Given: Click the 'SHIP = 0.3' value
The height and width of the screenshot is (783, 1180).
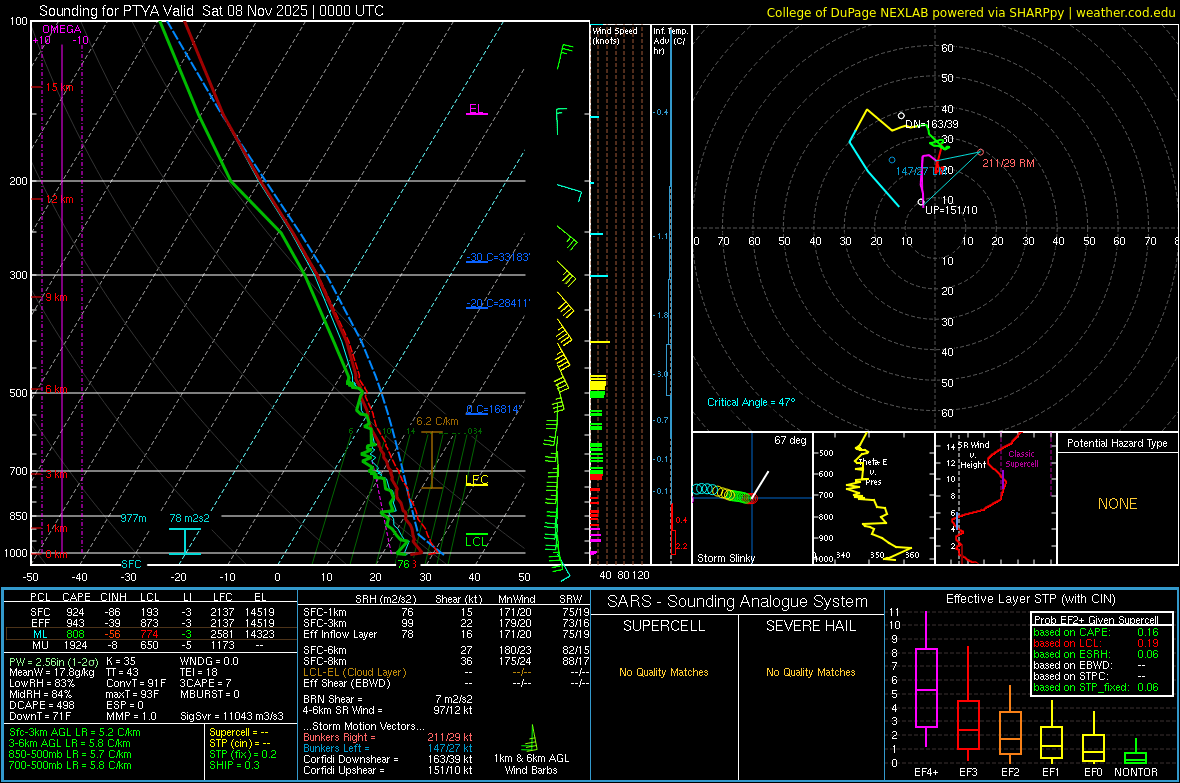Looking at the screenshot, I should pyautogui.click(x=234, y=765).
